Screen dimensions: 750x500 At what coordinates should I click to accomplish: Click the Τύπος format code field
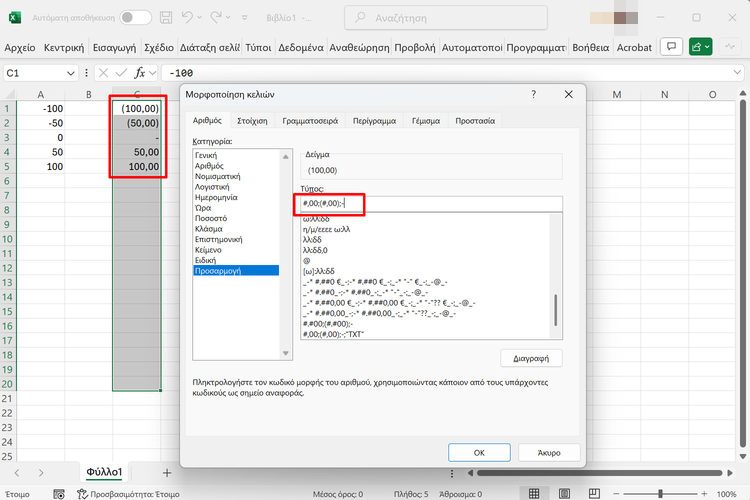[431, 204]
